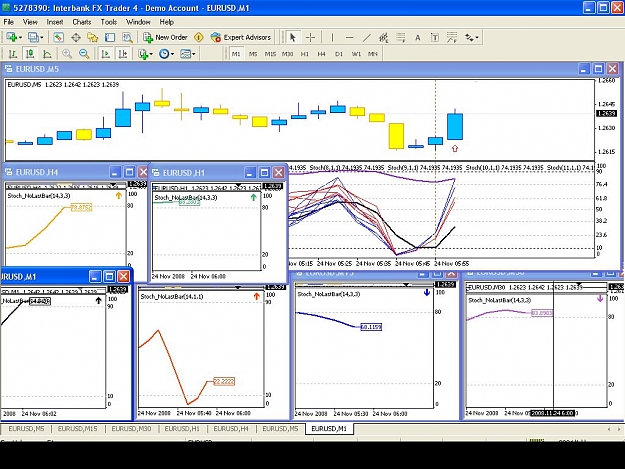Open the Templates dropdown
Screen dimensions: 625x469
pyautogui.click(x=188, y=53)
